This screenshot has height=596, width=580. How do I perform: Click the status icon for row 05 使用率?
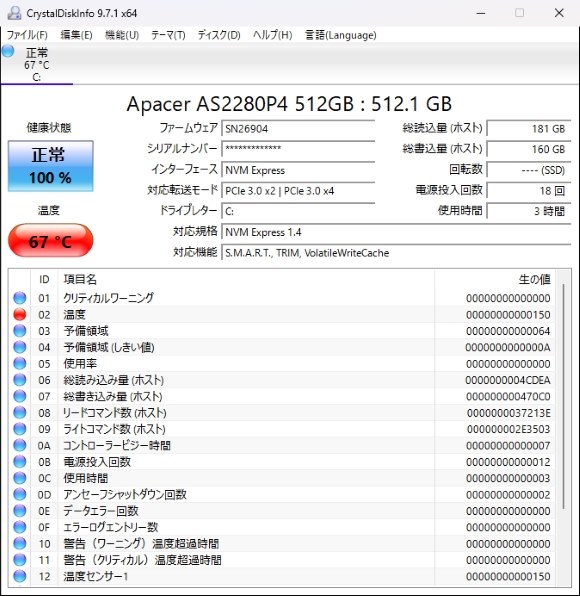pos(20,363)
